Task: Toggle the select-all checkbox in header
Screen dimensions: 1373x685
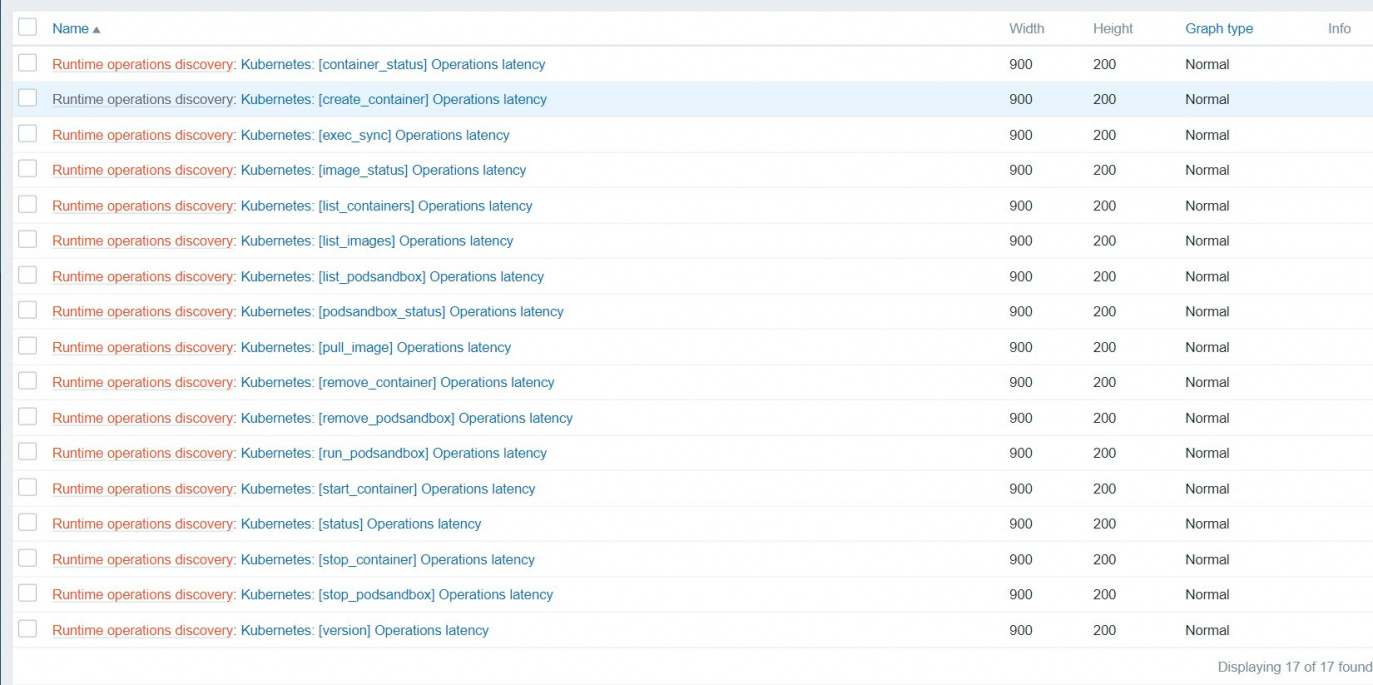Action: [28, 28]
